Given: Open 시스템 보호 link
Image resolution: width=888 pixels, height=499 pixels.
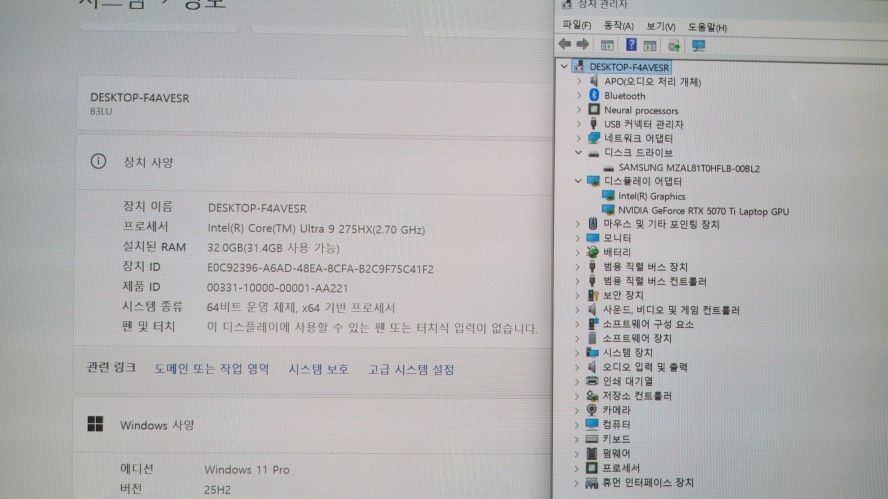Looking at the screenshot, I should pyautogui.click(x=318, y=369).
